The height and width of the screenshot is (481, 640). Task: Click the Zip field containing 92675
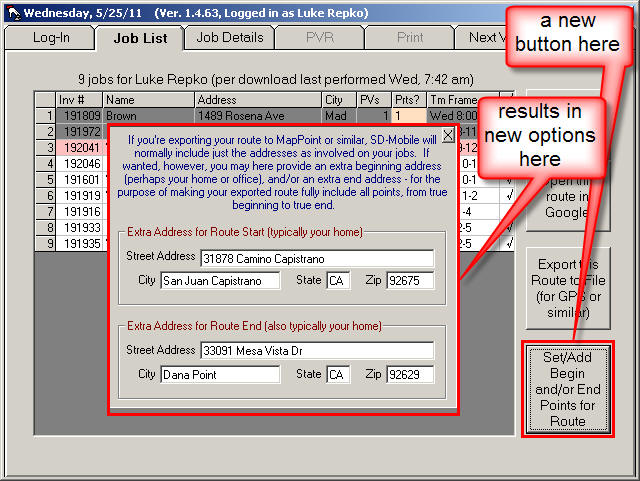[x=410, y=281]
